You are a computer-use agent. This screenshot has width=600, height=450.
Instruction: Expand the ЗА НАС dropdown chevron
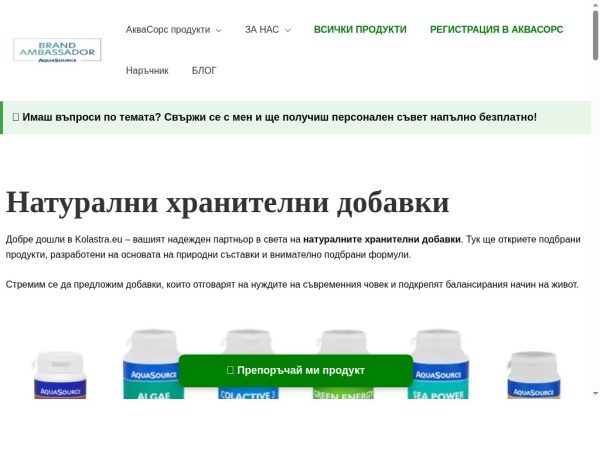point(288,30)
